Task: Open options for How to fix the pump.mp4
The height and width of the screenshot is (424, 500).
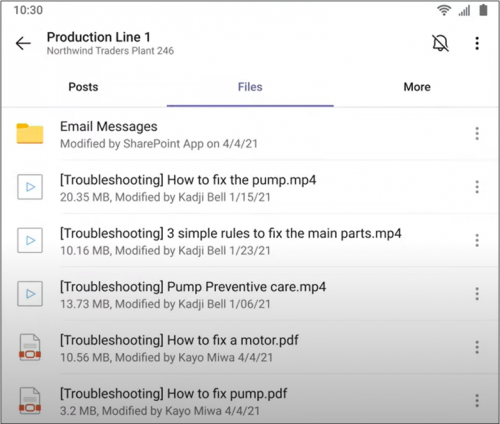Action: pyautogui.click(x=477, y=187)
